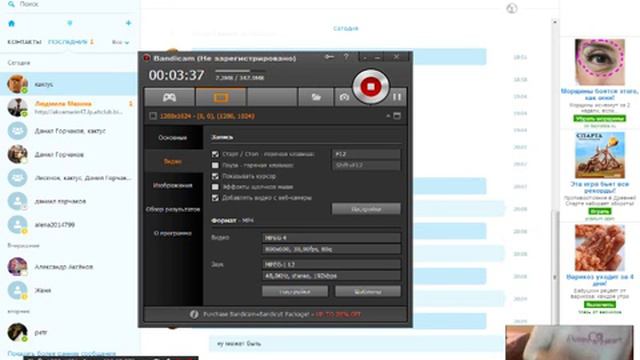Click the webcam preview thumbnail
The width and height of the screenshot is (640, 360).
click(x=569, y=343)
